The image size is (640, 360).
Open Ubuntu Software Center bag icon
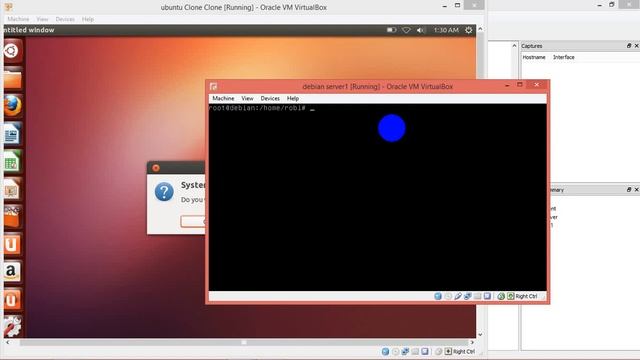coord(12,217)
